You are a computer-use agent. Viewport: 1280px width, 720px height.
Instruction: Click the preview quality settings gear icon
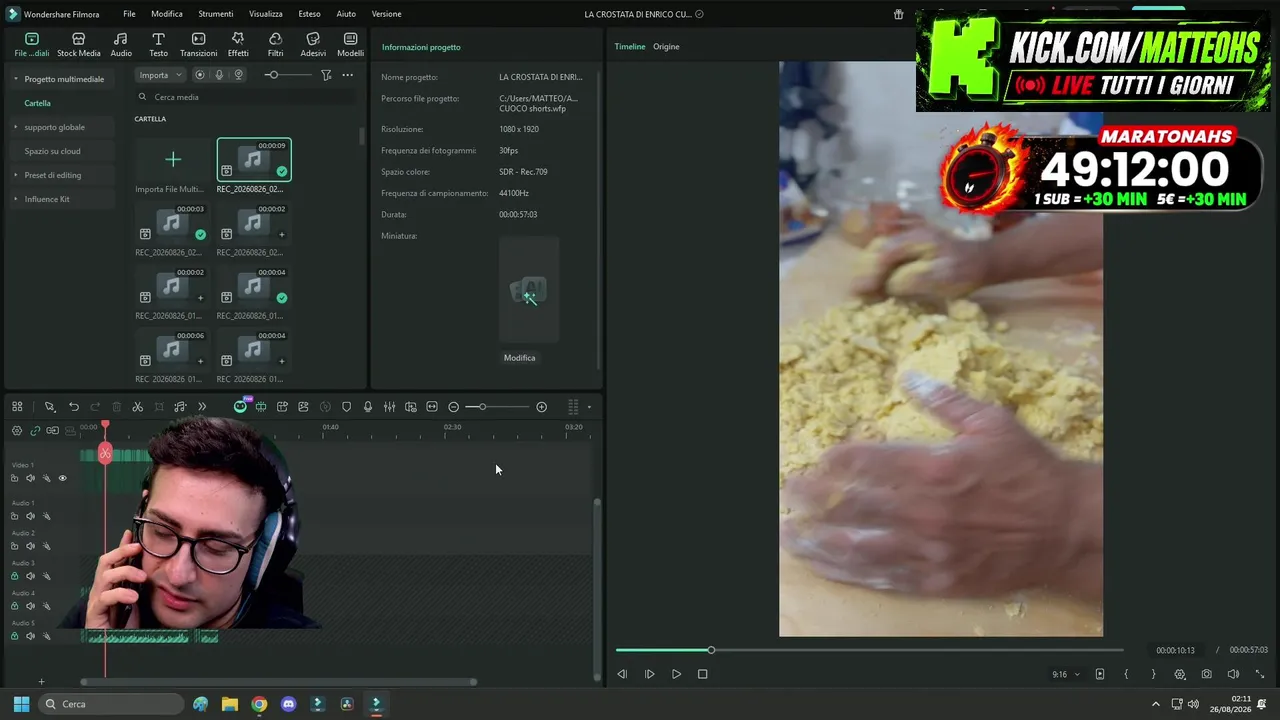[x=1180, y=674]
